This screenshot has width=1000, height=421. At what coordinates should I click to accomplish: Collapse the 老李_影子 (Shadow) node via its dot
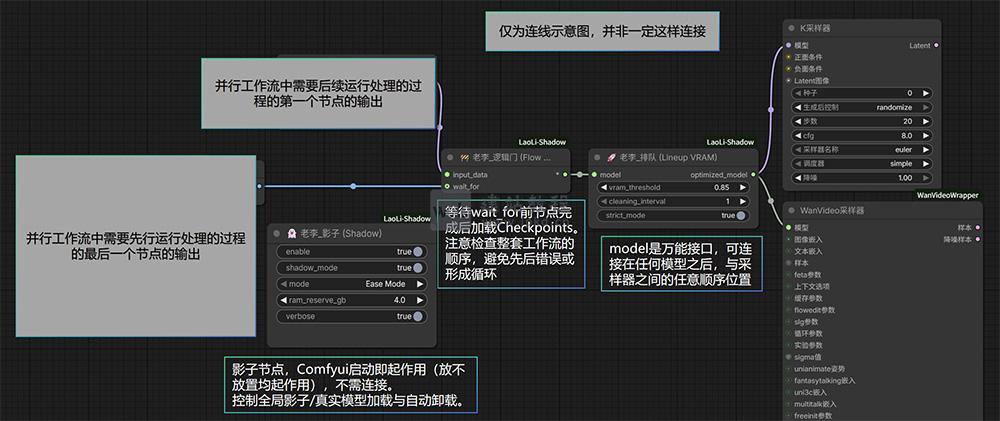(277, 233)
